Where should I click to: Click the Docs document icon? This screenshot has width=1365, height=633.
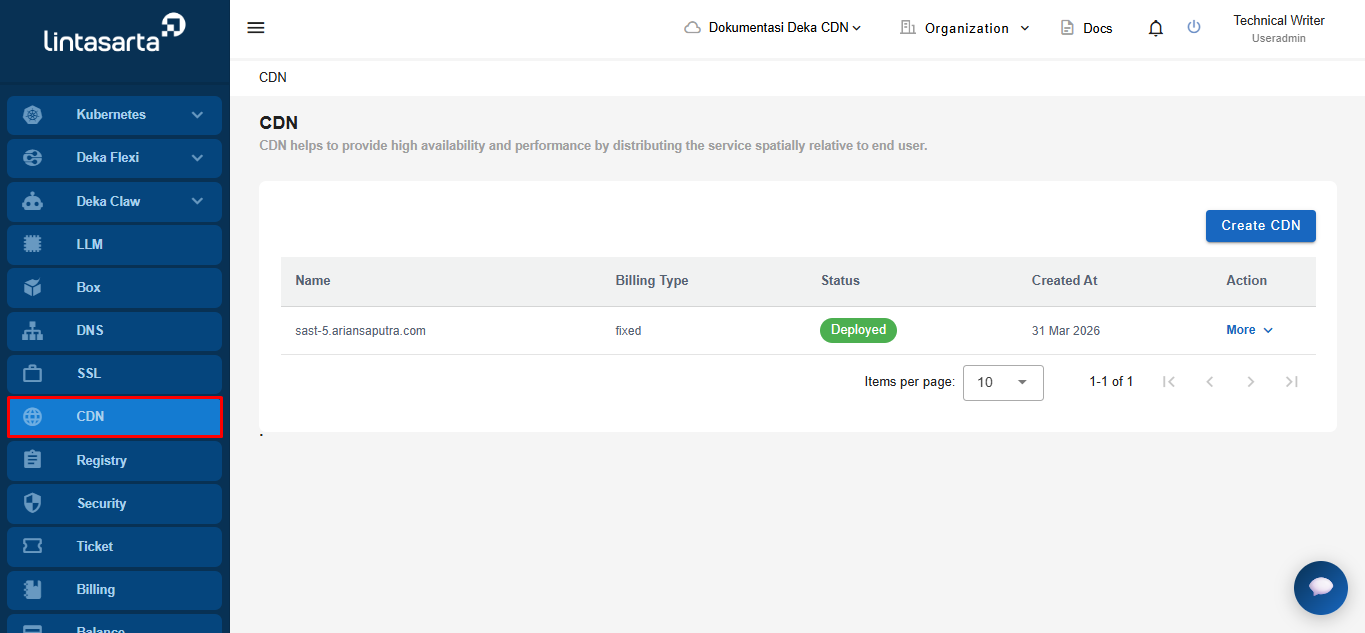1068,28
